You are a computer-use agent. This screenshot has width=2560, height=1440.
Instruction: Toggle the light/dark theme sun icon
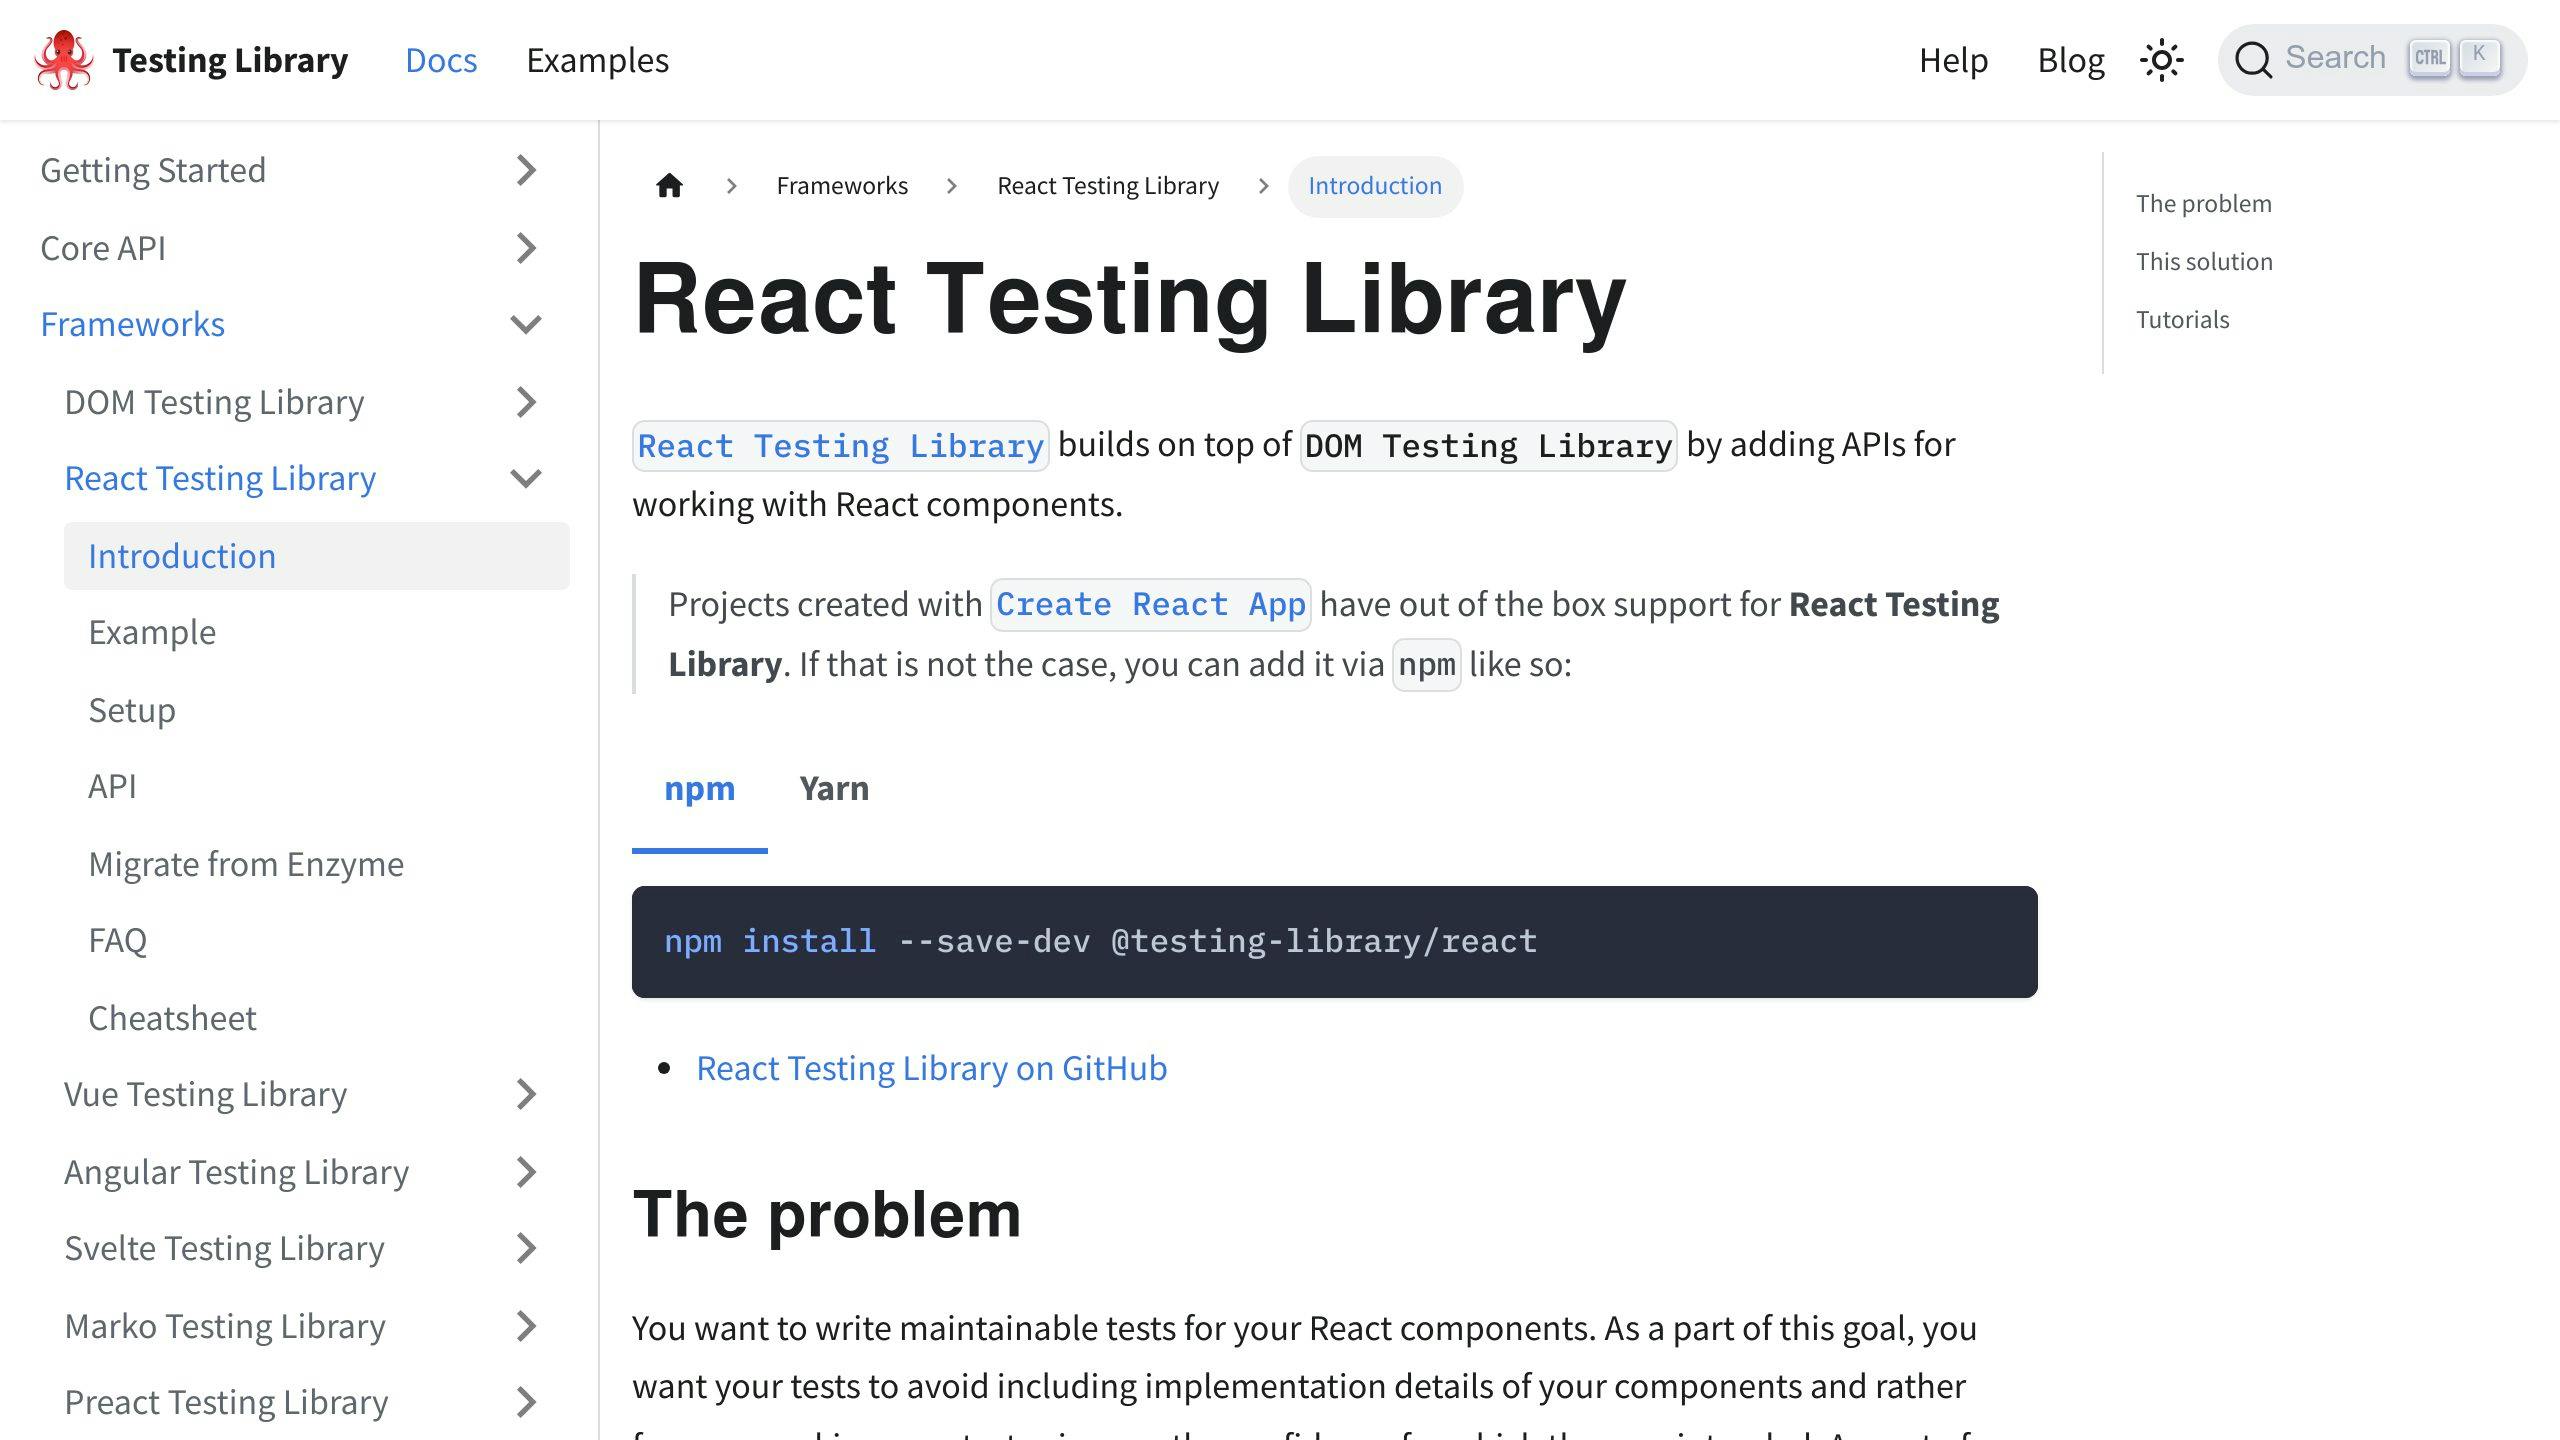click(x=2161, y=60)
